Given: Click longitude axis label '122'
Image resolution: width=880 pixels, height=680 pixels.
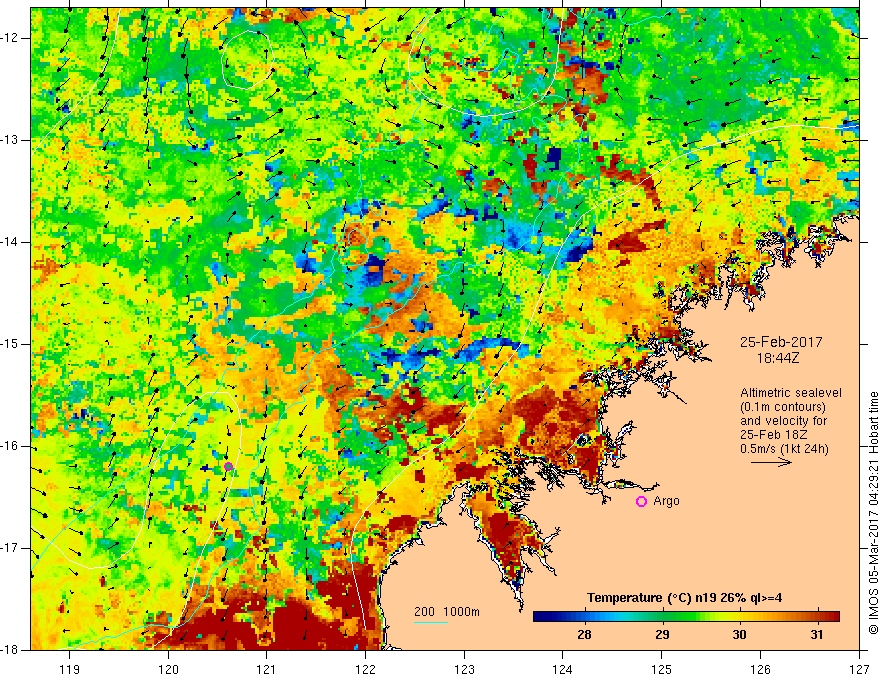Looking at the screenshot, I should coord(365,669).
